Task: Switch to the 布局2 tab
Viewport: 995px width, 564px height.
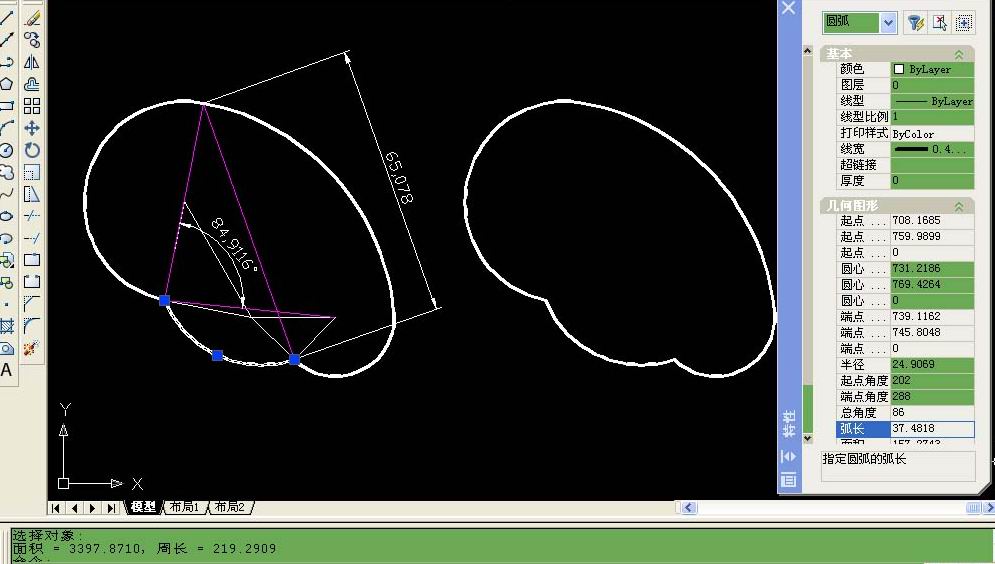Action: tap(230, 507)
